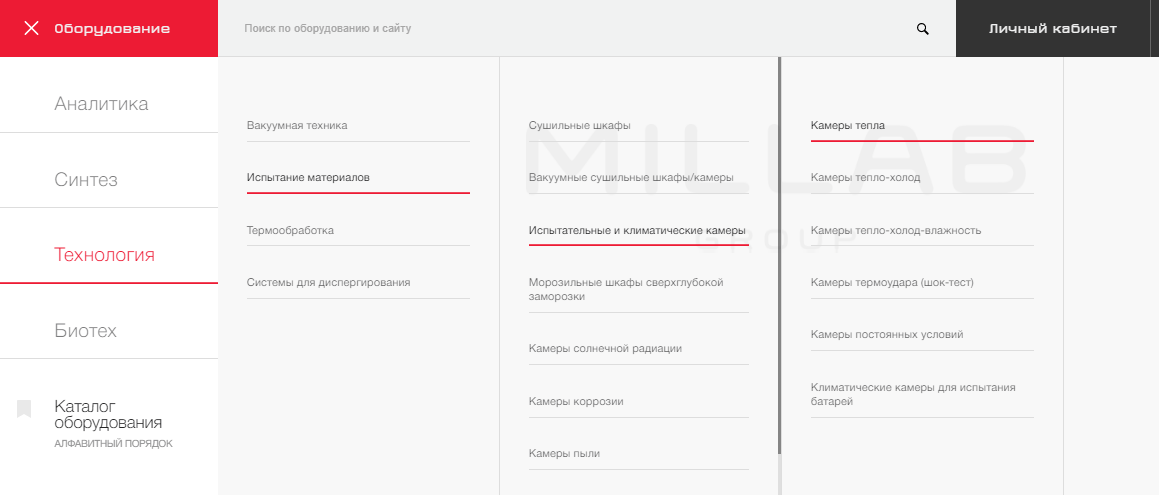Open Камеры термоудара (шок-тест) link

[892, 282]
